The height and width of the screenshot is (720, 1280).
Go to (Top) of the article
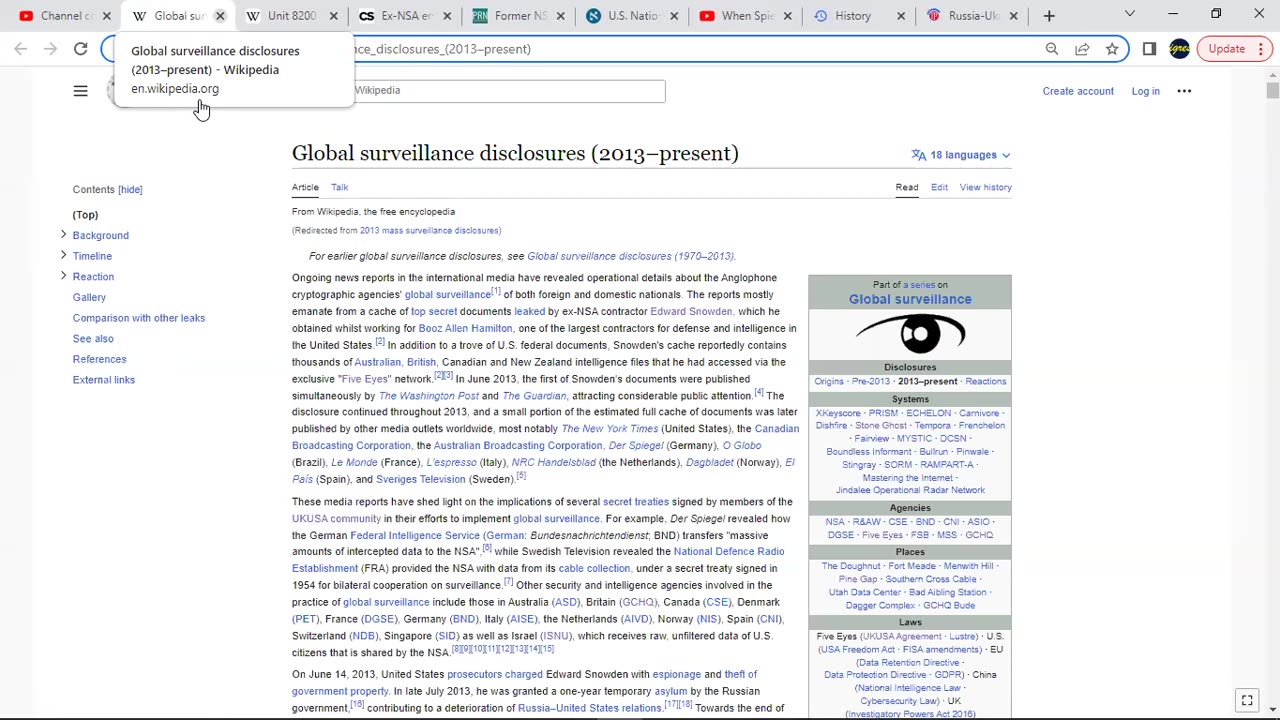point(85,215)
